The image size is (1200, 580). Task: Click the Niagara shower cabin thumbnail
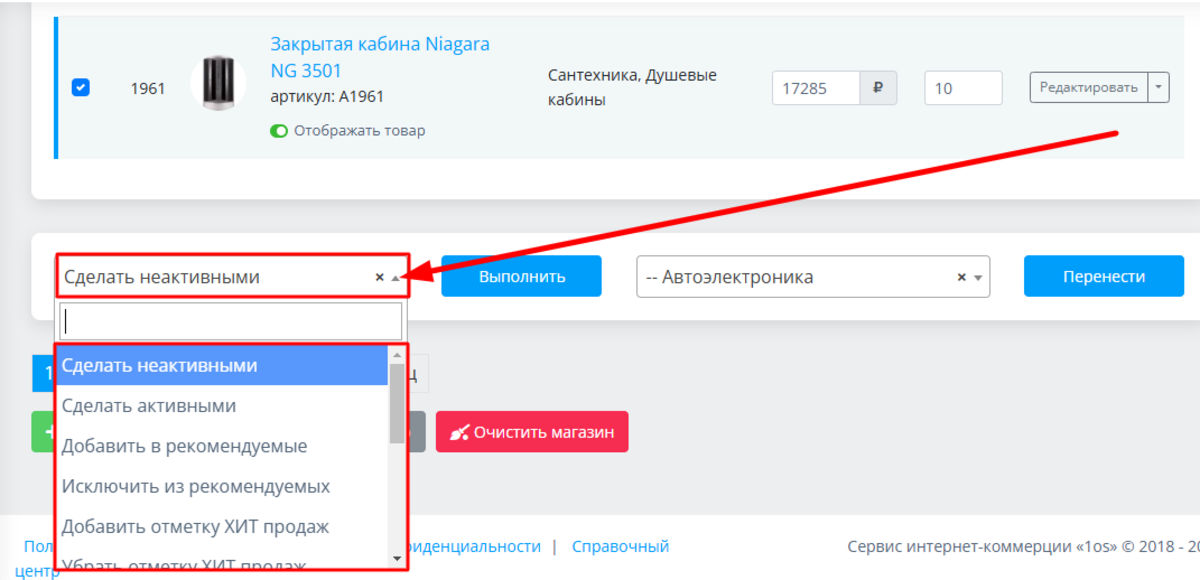tap(217, 82)
